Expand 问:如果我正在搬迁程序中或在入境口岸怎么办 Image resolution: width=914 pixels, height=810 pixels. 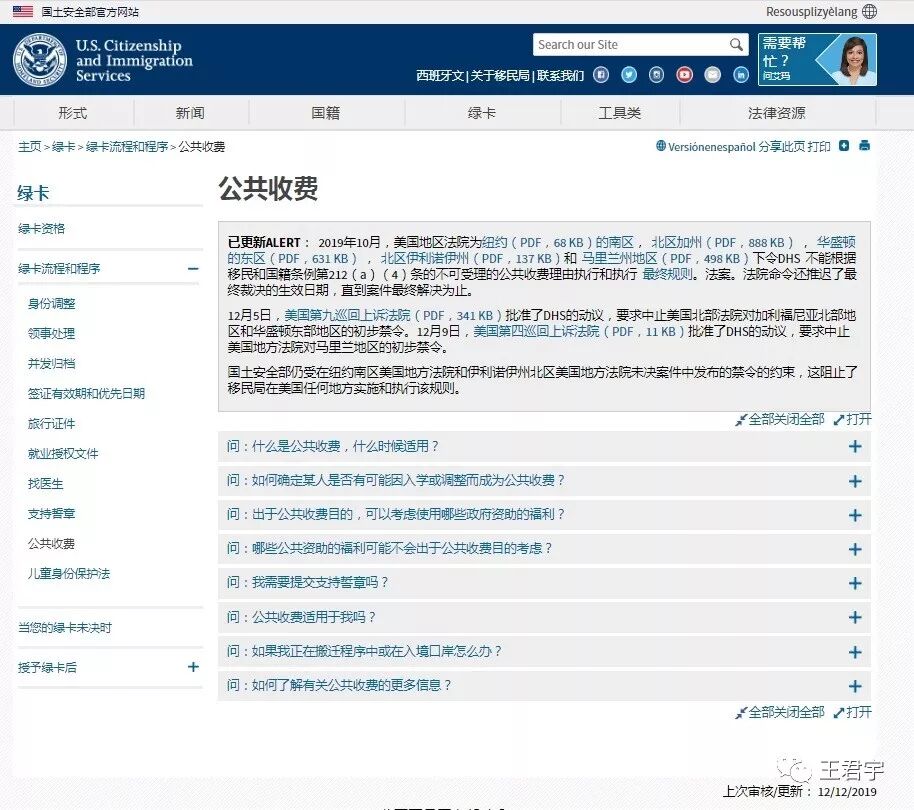tap(544, 651)
